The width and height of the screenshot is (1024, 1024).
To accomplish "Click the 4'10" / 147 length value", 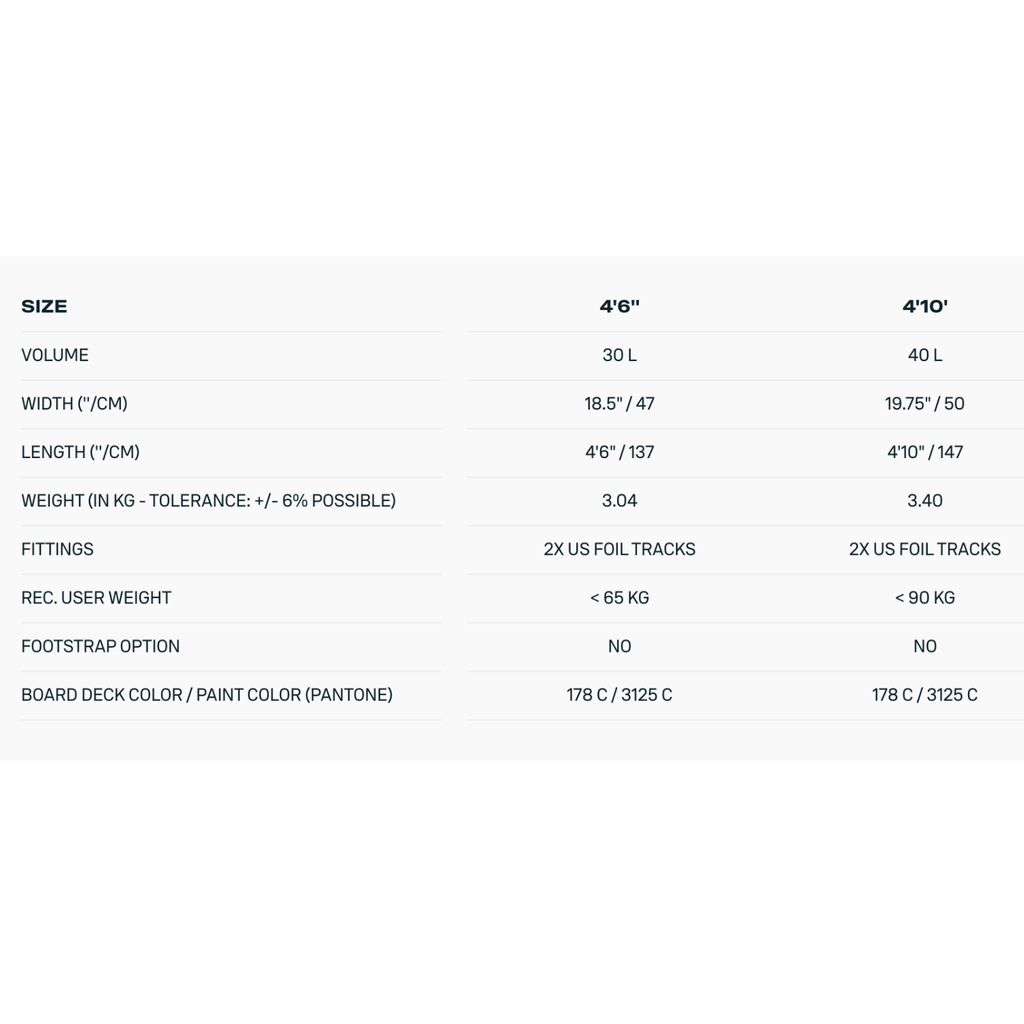I will point(925,452).
